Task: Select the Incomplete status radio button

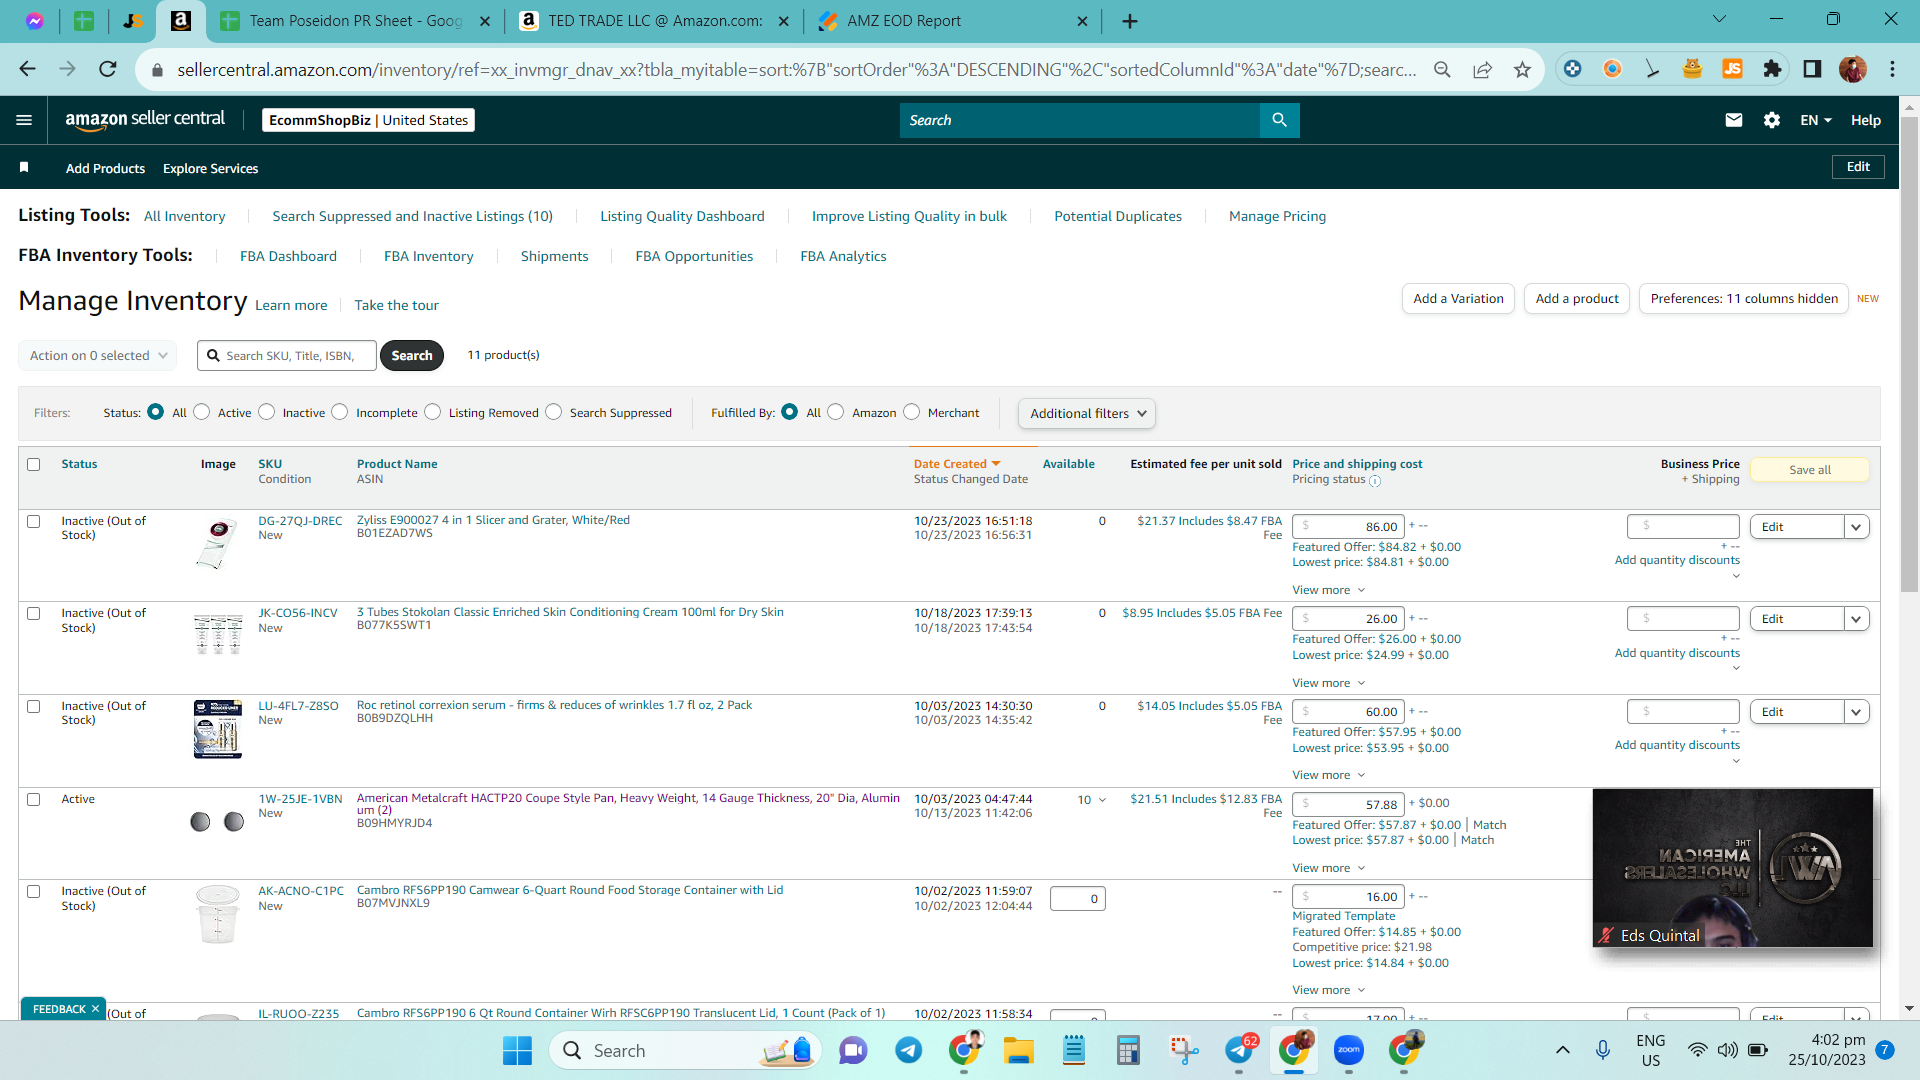Action: [x=340, y=412]
